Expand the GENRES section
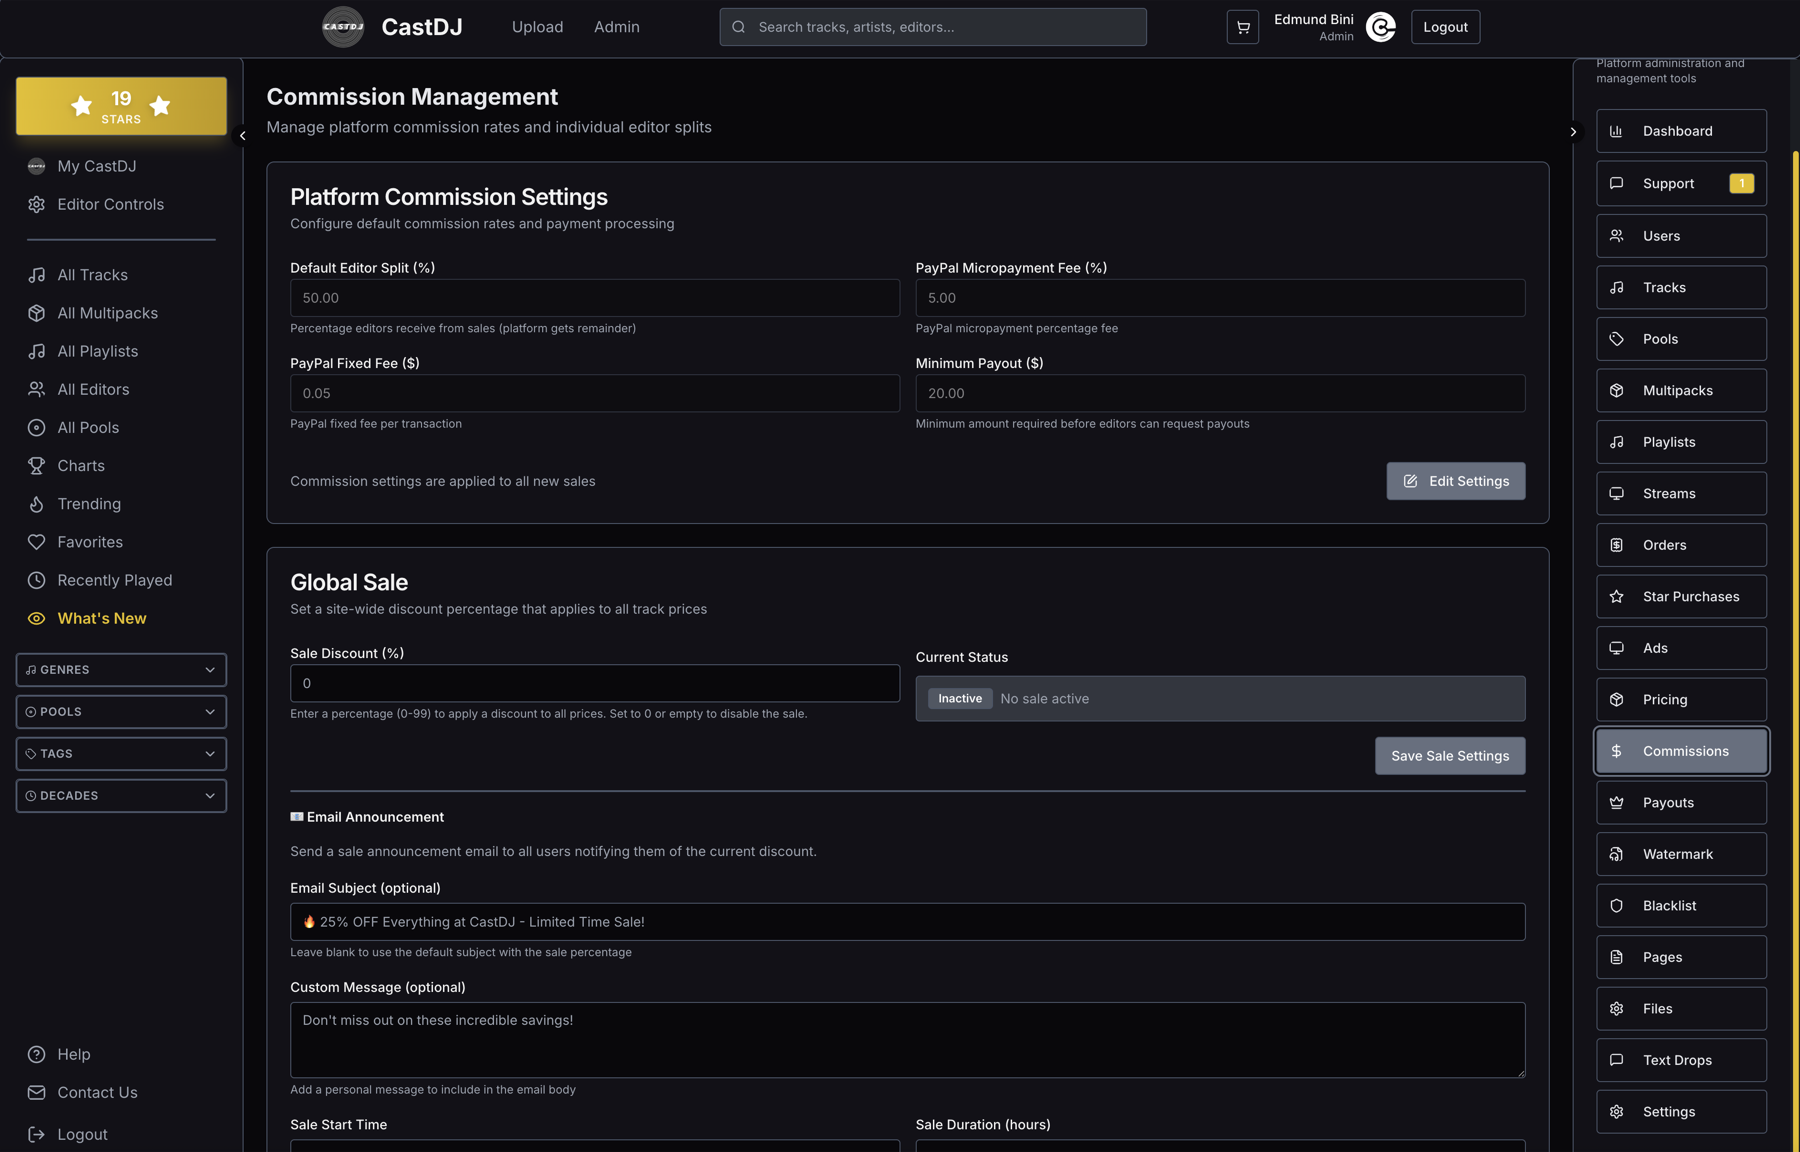 pos(120,669)
